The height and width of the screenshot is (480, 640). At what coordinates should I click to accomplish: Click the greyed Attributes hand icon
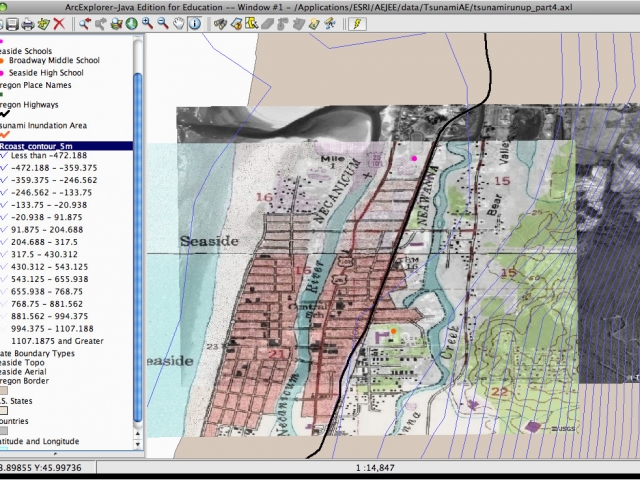[x=298, y=24]
